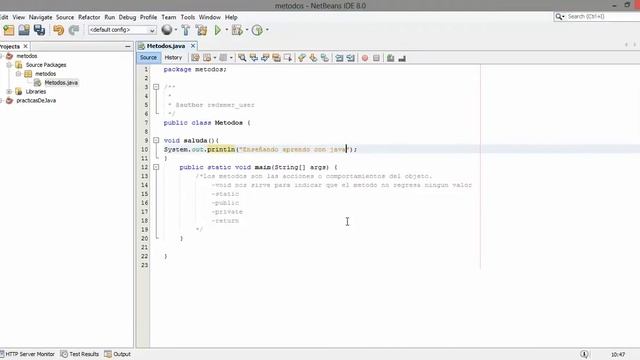Open dropdown arrow next to Run Project

(x=227, y=30)
